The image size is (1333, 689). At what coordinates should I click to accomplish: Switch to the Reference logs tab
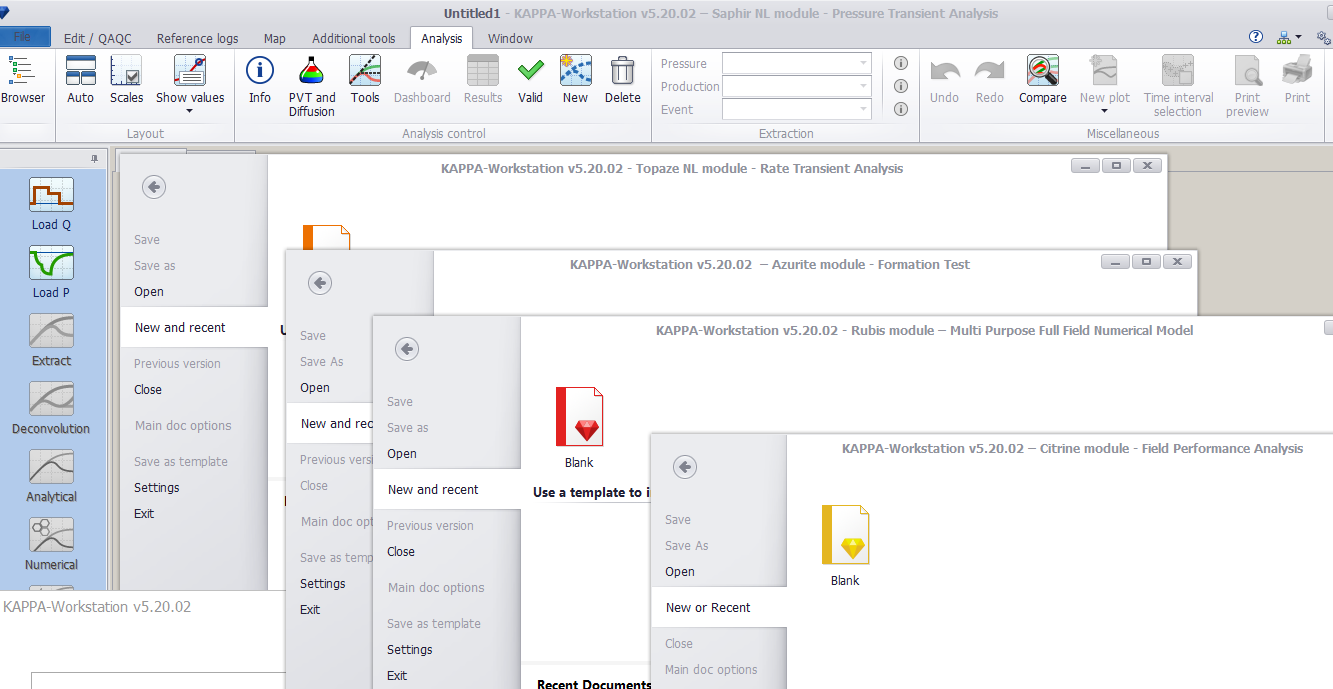198,38
